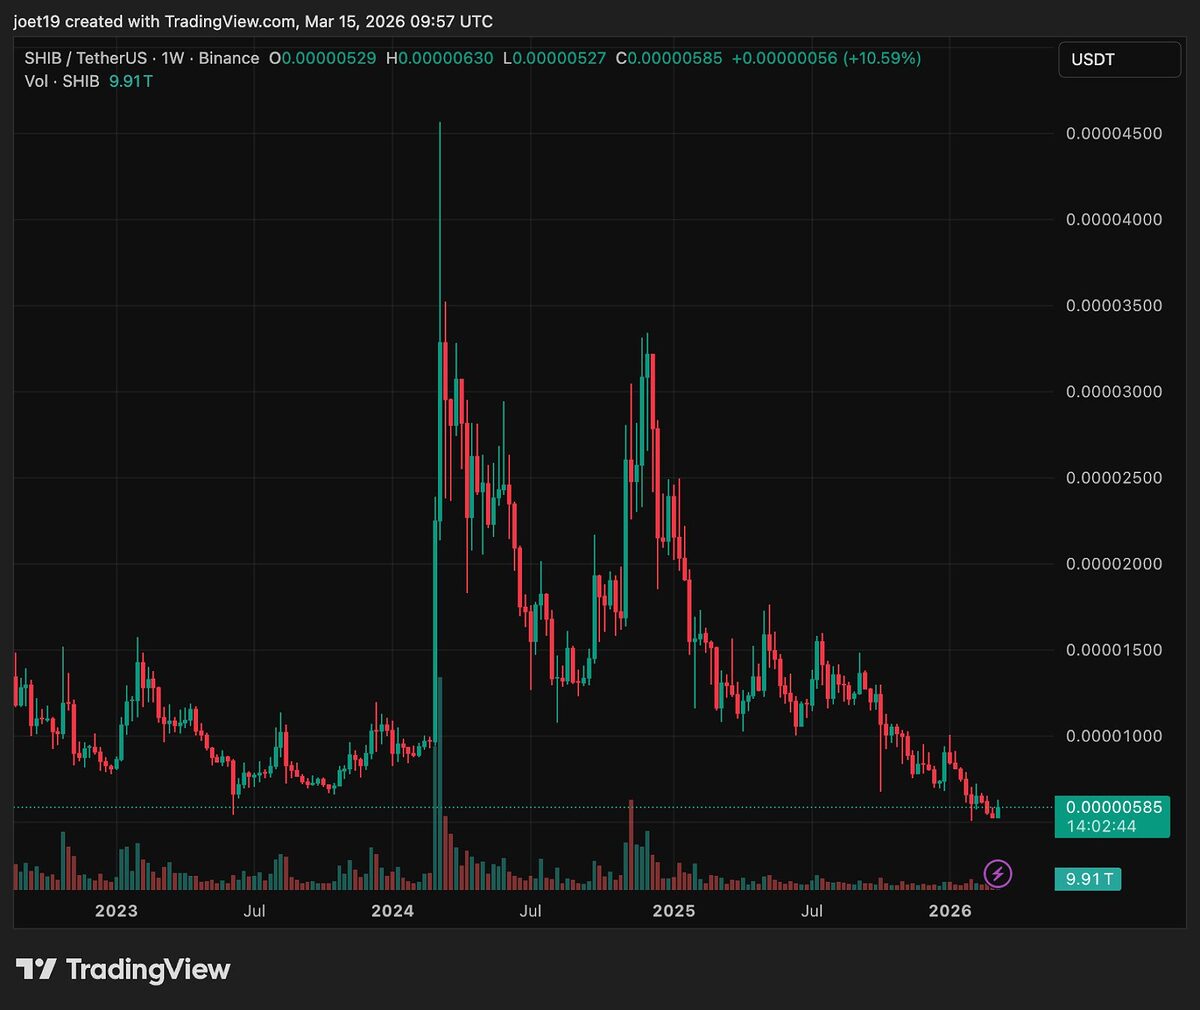Screen dimensions: 1200x1010
Task: Select 2025 on the time axis
Action: click(675, 911)
